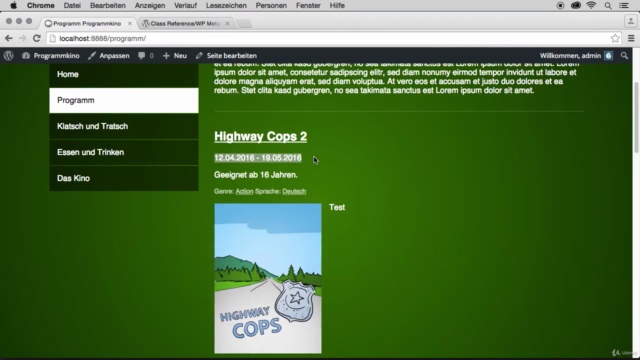Open the comments bubble in admin bar
This screenshot has height=360, width=640.
(x=146, y=56)
